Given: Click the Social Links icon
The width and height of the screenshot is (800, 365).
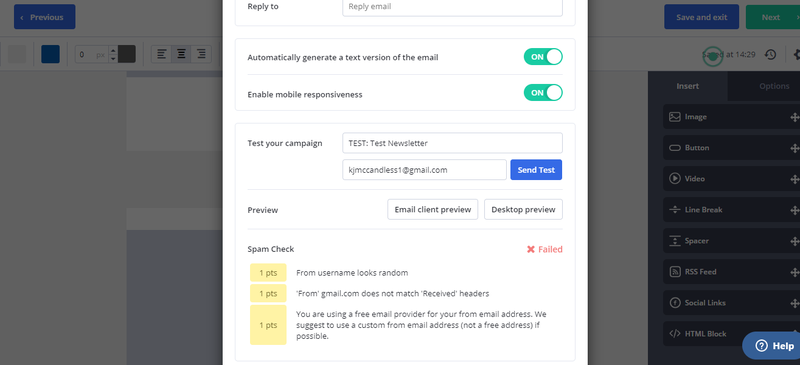Looking at the screenshot, I should (674, 303).
